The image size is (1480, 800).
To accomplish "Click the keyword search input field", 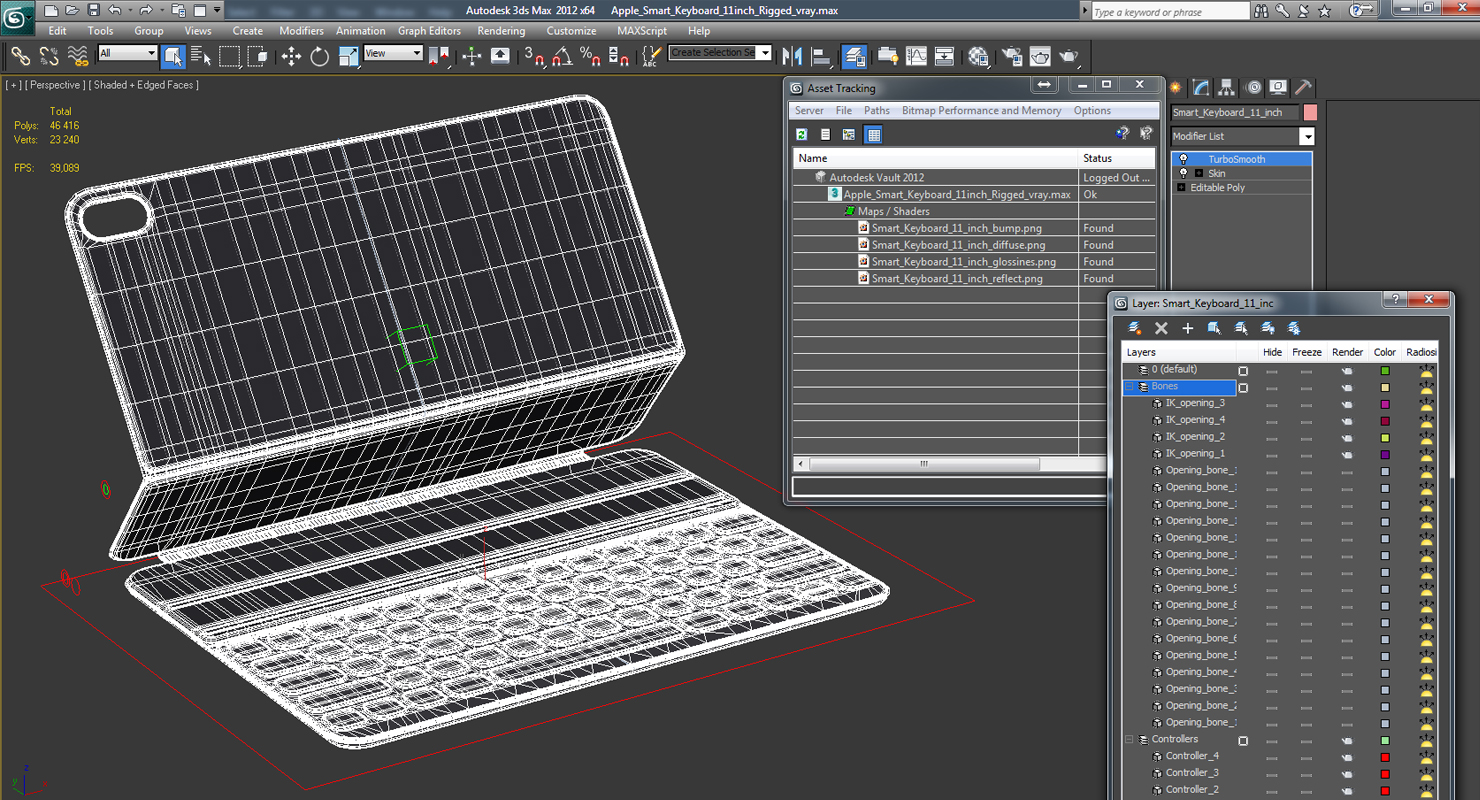I will click(x=1170, y=12).
